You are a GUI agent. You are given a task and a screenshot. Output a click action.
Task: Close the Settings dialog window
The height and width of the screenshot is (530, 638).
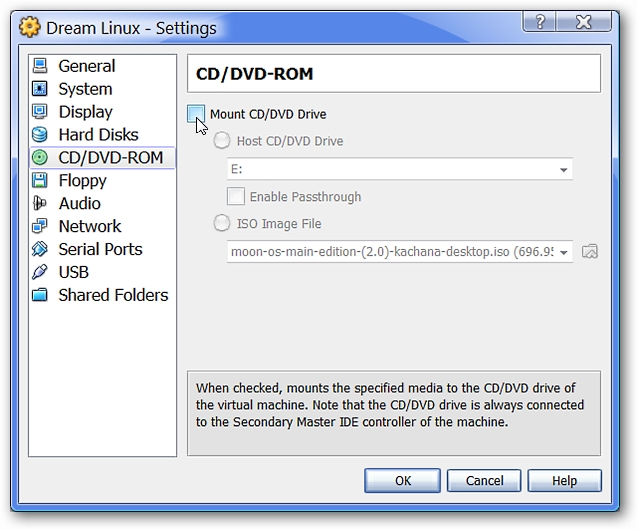coord(584,22)
